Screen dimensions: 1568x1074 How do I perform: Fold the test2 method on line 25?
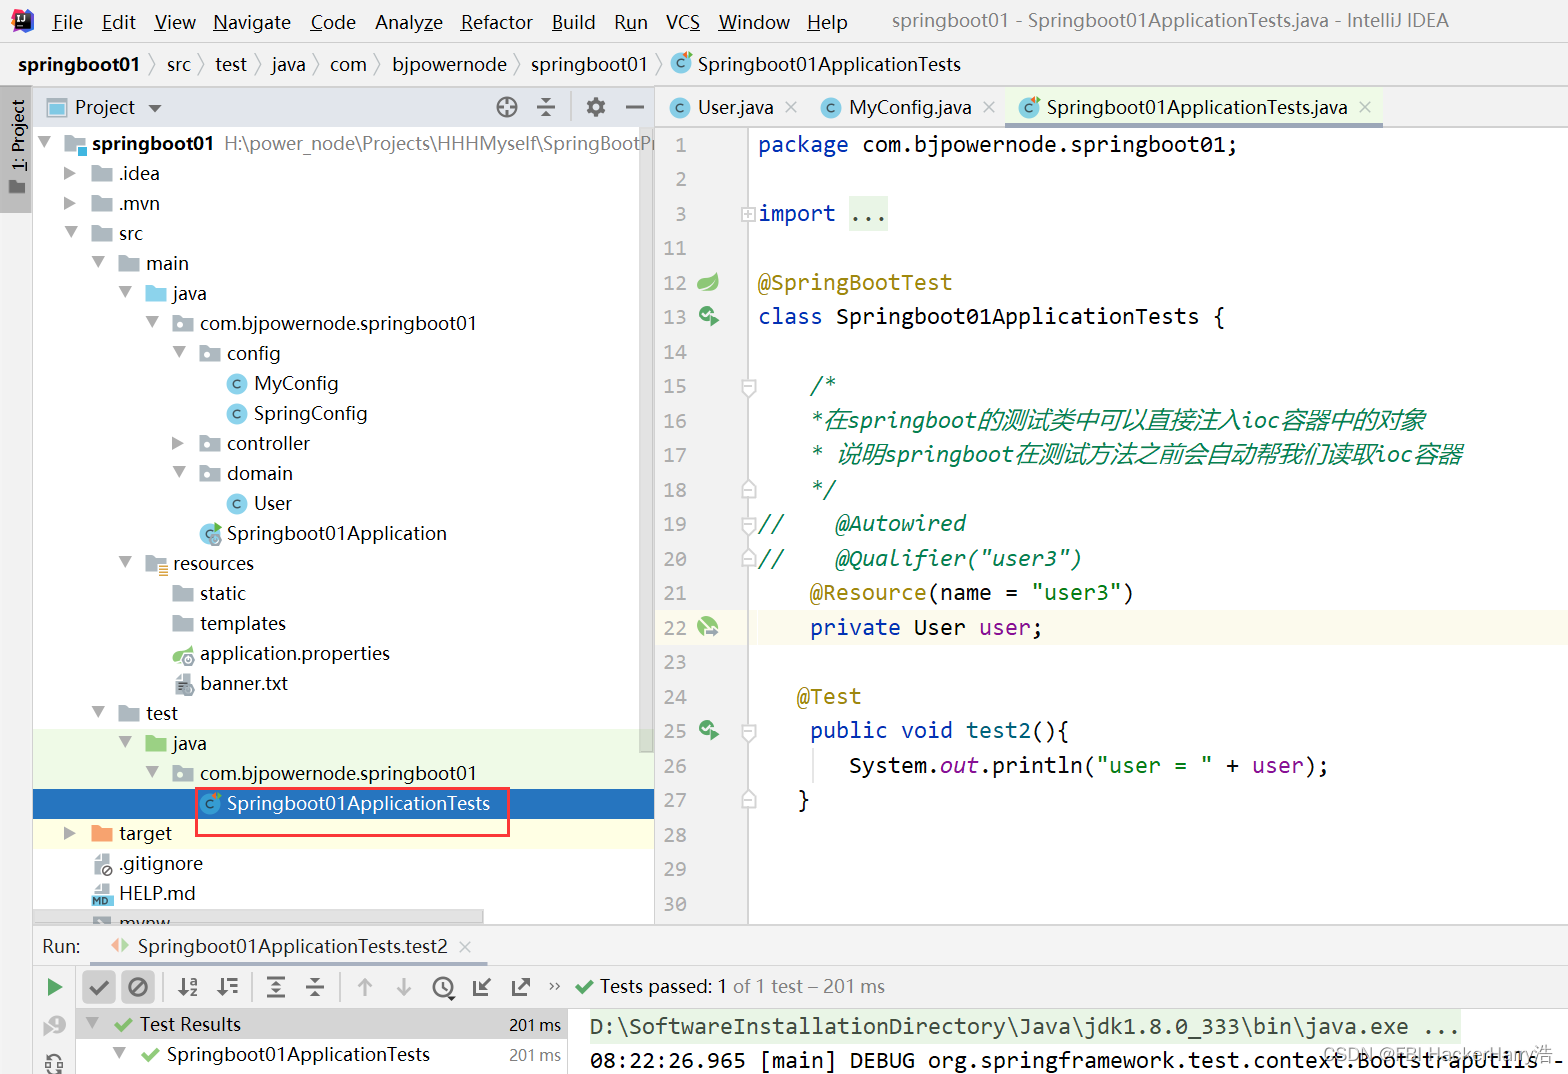pyautogui.click(x=748, y=732)
